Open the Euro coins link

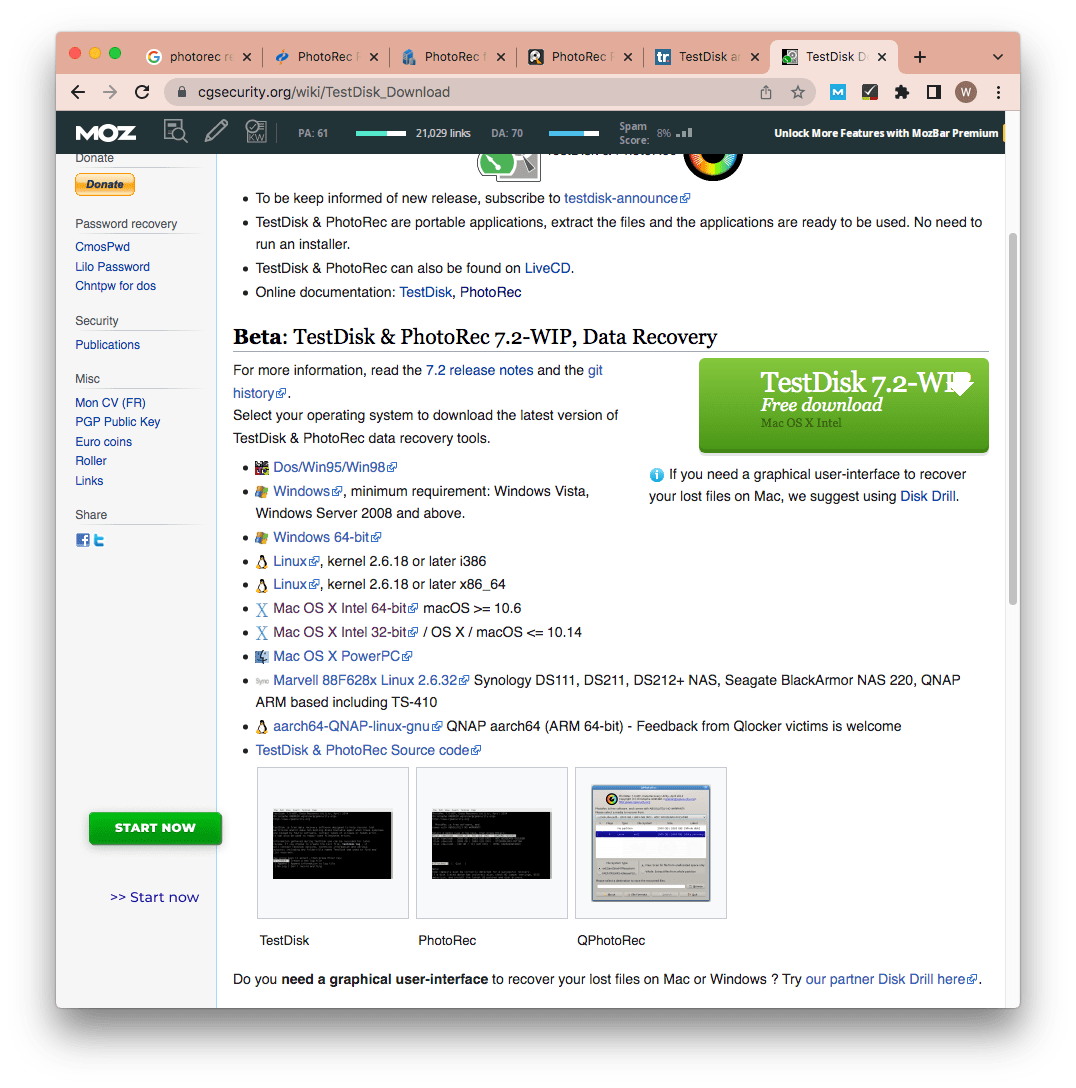(x=103, y=442)
